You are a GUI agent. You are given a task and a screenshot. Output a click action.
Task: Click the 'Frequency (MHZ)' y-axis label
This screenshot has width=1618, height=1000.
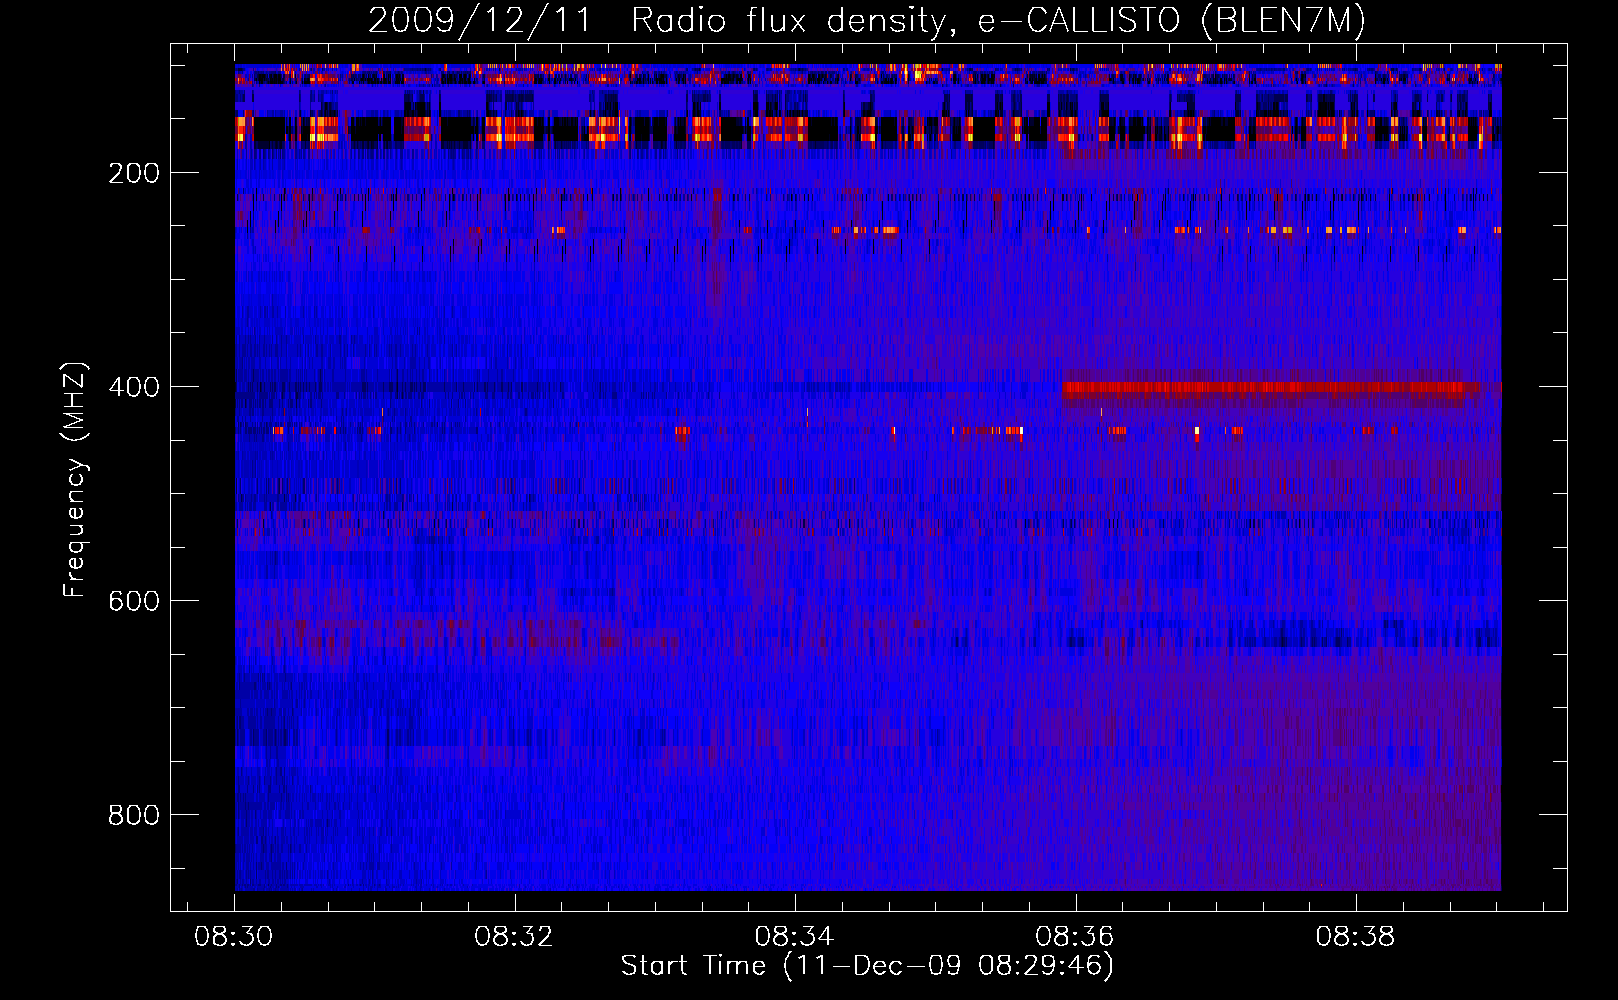74,480
